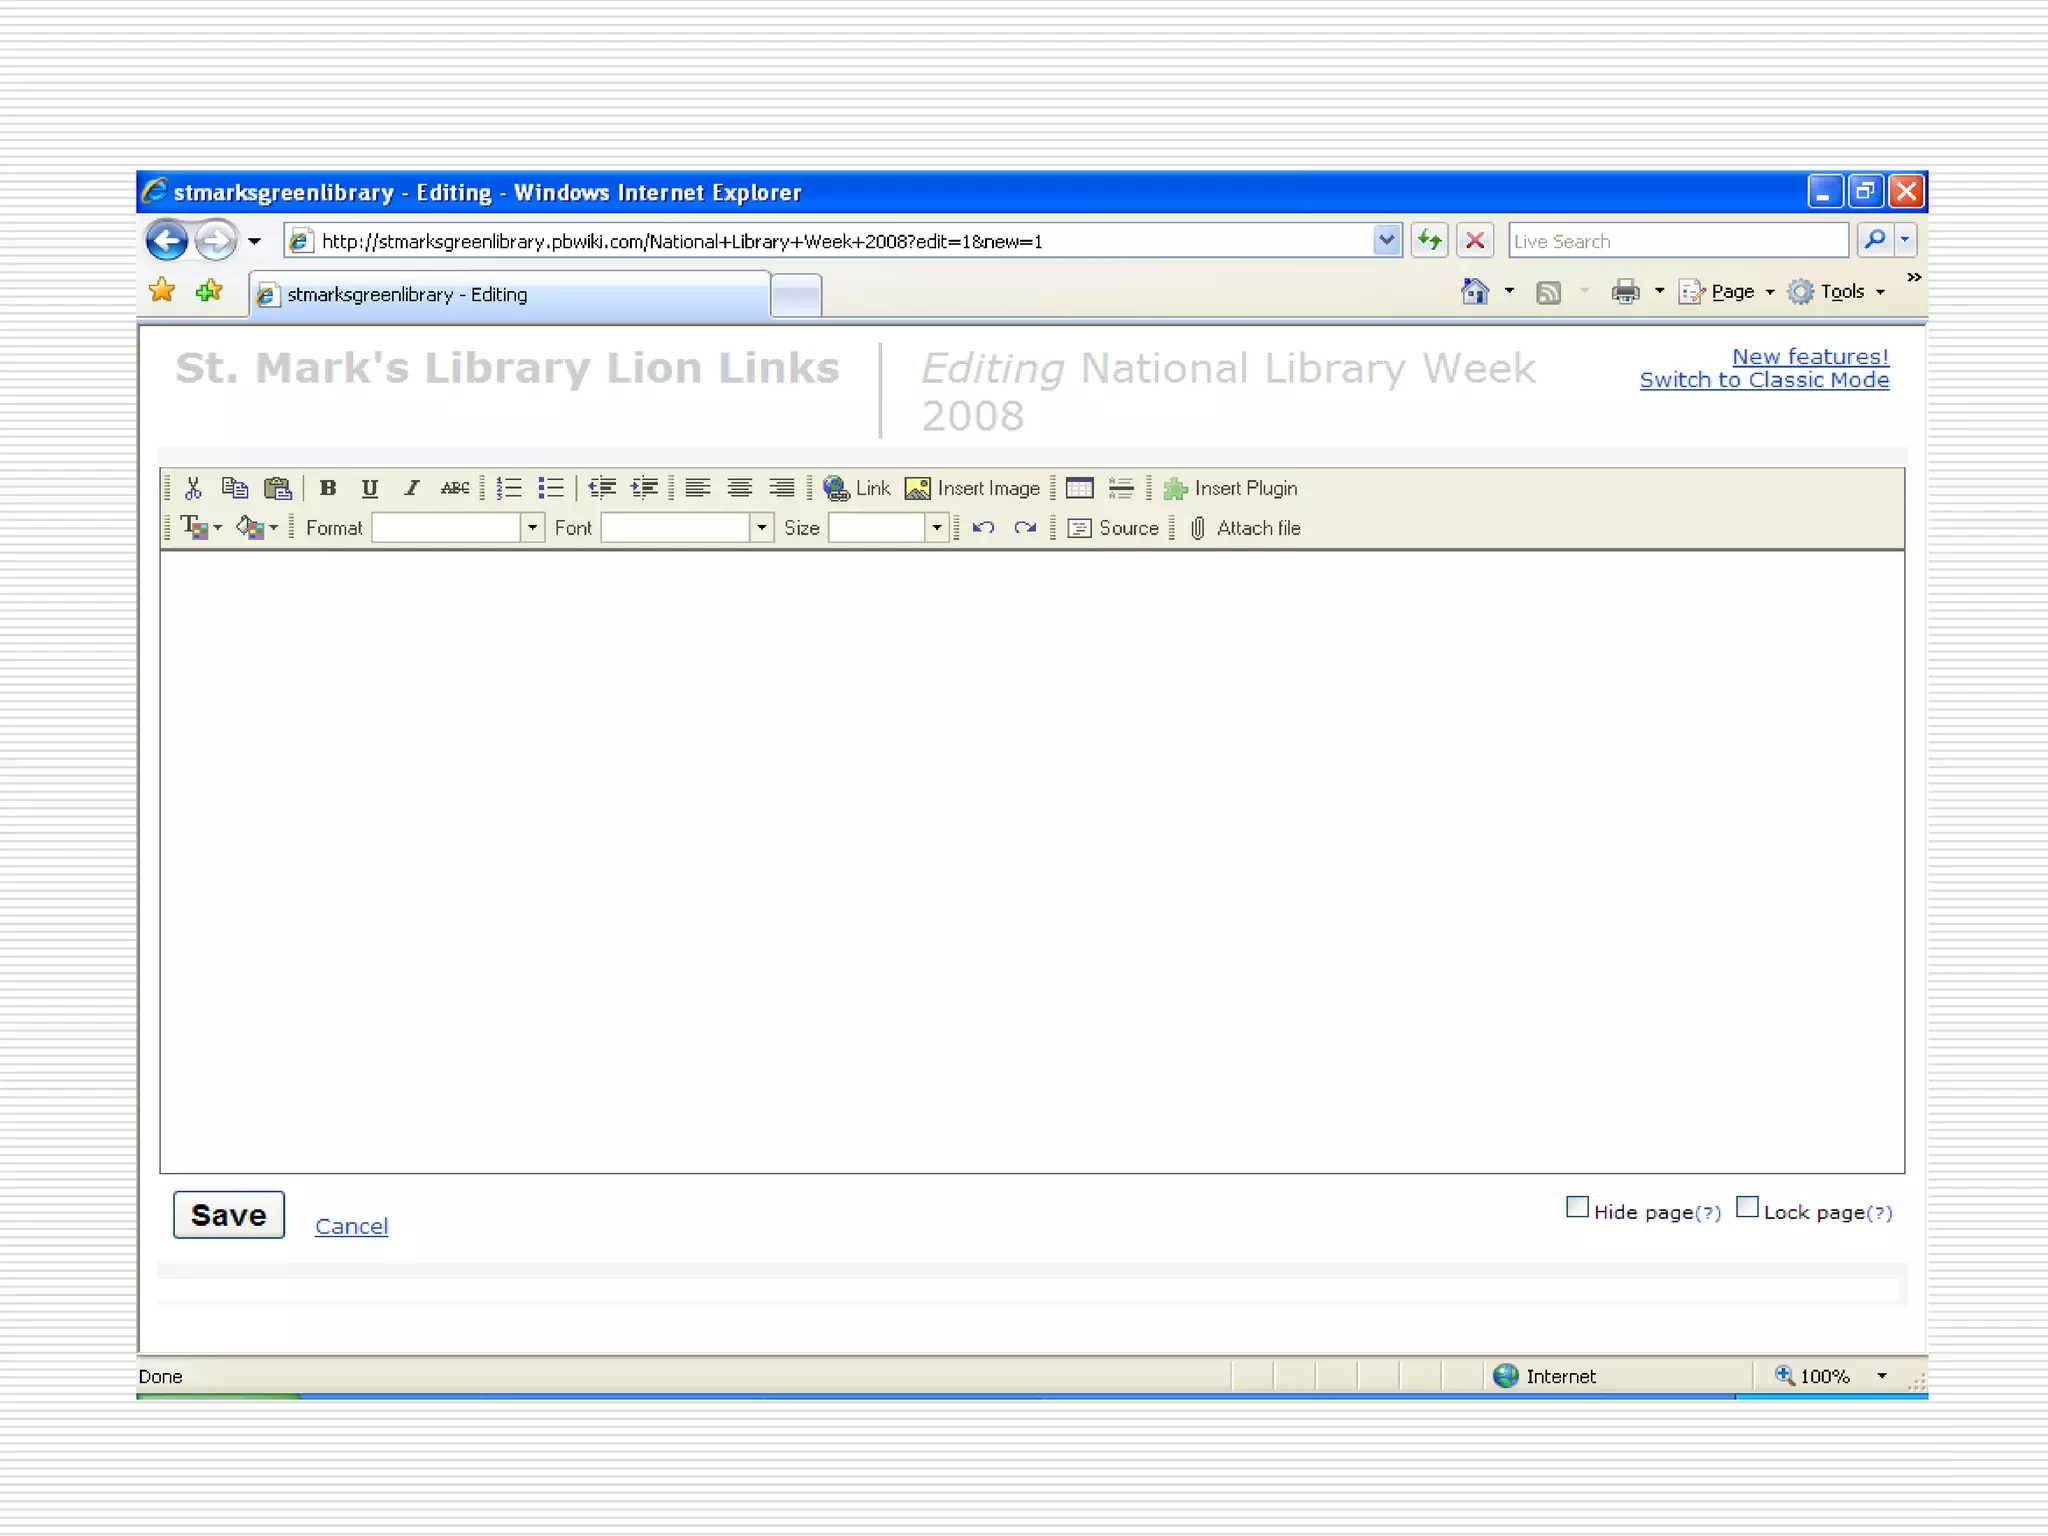Viewport: 2048px width, 1536px height.
Task: Open the Size dropdown
Action: point(936,528)
